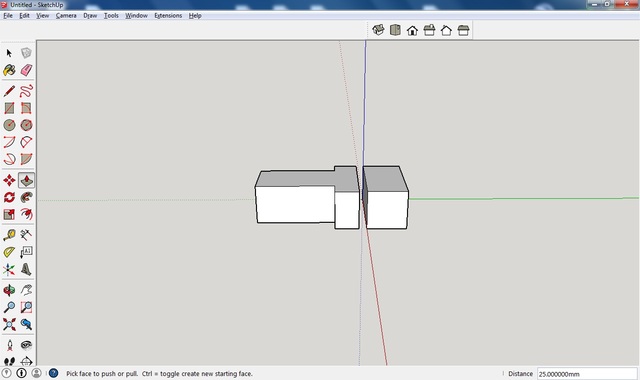640x380 pixels.
Task: Click the Zoom Extents tool
Action: coord(9,324)
